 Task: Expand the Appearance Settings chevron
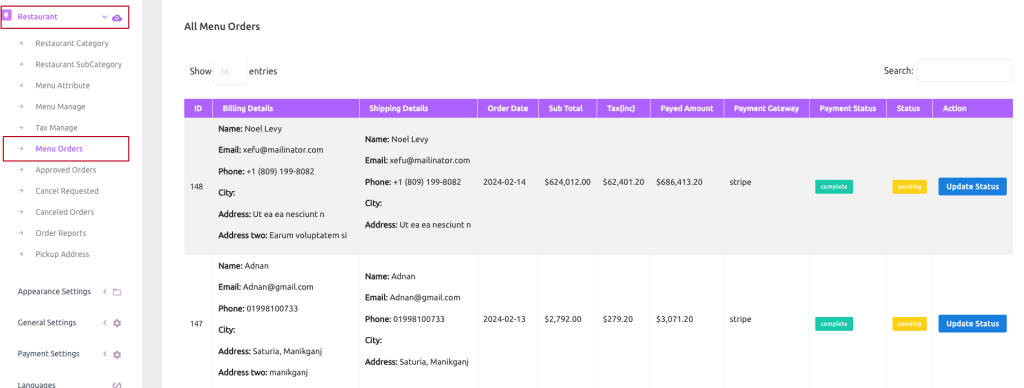pos(105,291)
